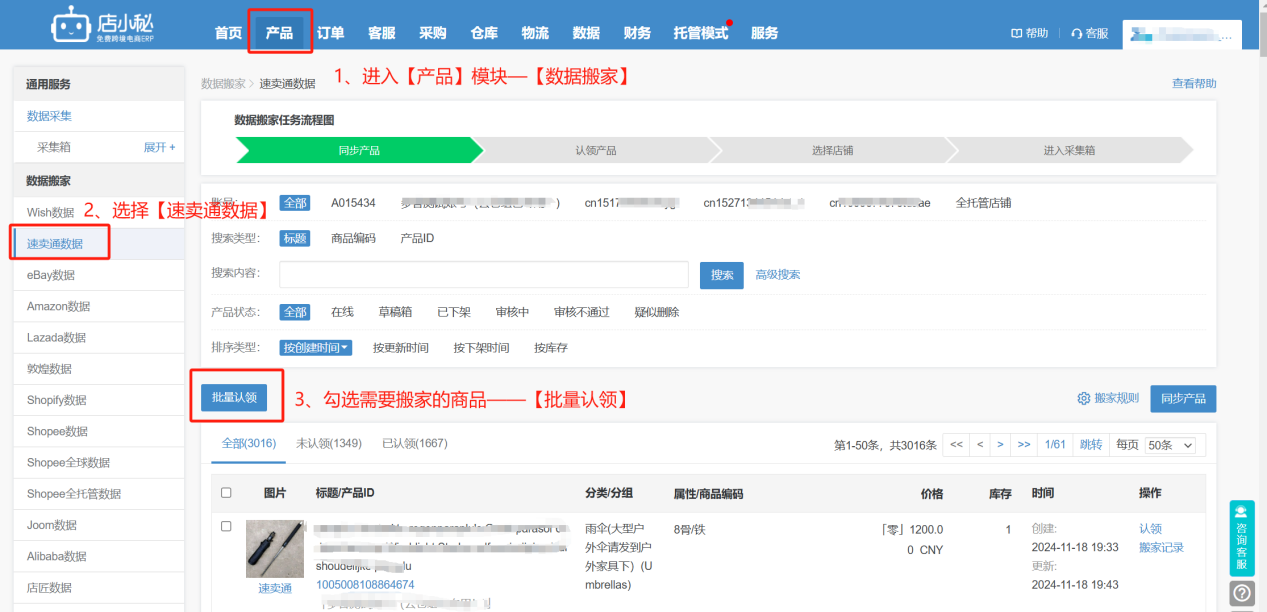Open 搬家记录 for the first product
Image resolution: width=1267 pixels, height=612 pixels.
(x=1161, y=548)
